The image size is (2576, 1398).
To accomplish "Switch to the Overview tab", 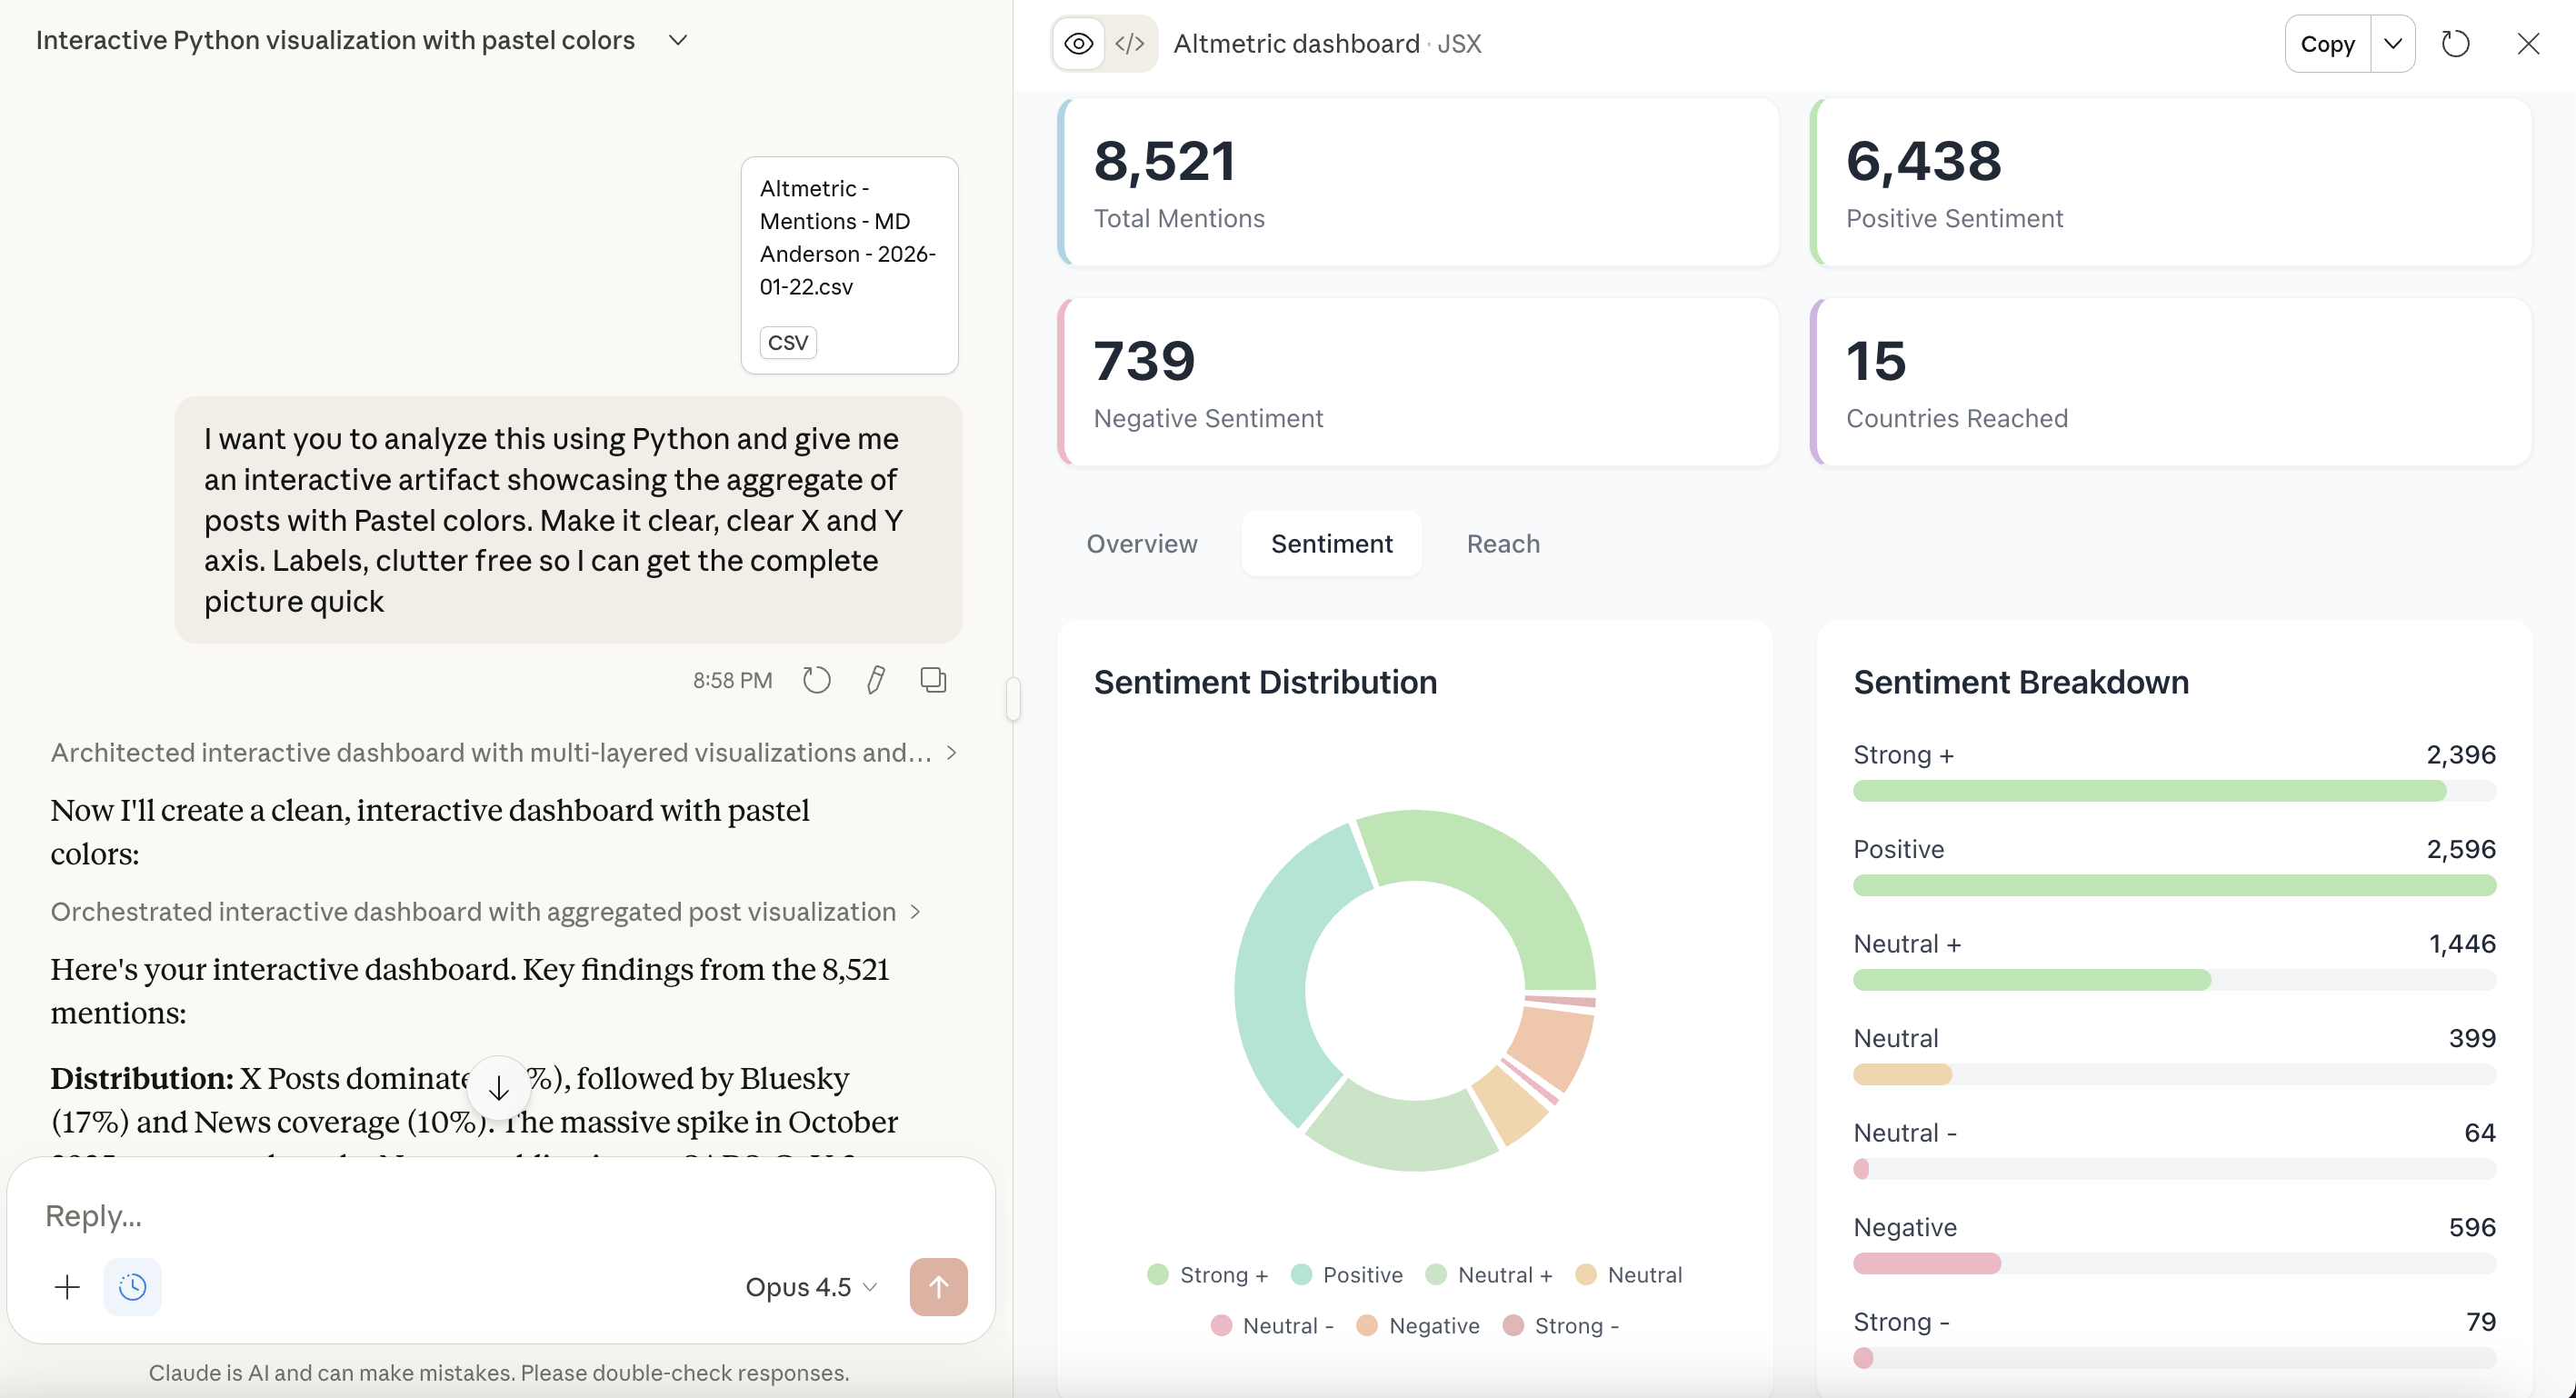I will coord(1142,543).
